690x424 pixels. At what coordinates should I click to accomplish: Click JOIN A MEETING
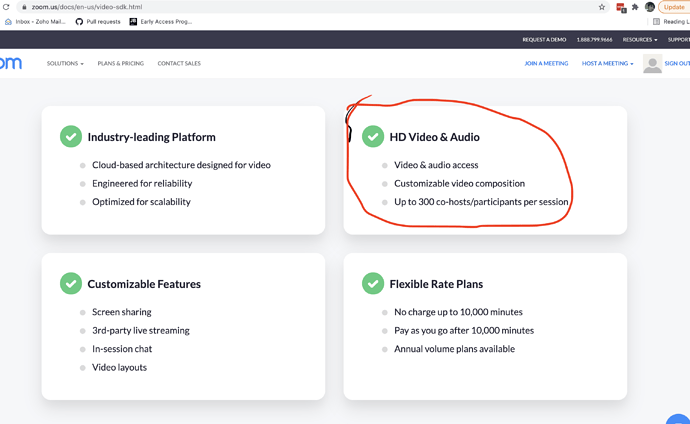[x=546, y=63]
